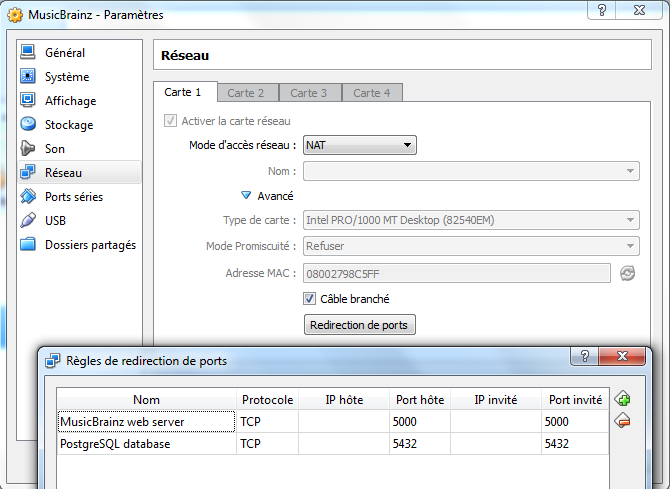Open the Son audio settings
This screenshot has width=670, height=489.
coord(54,149)
